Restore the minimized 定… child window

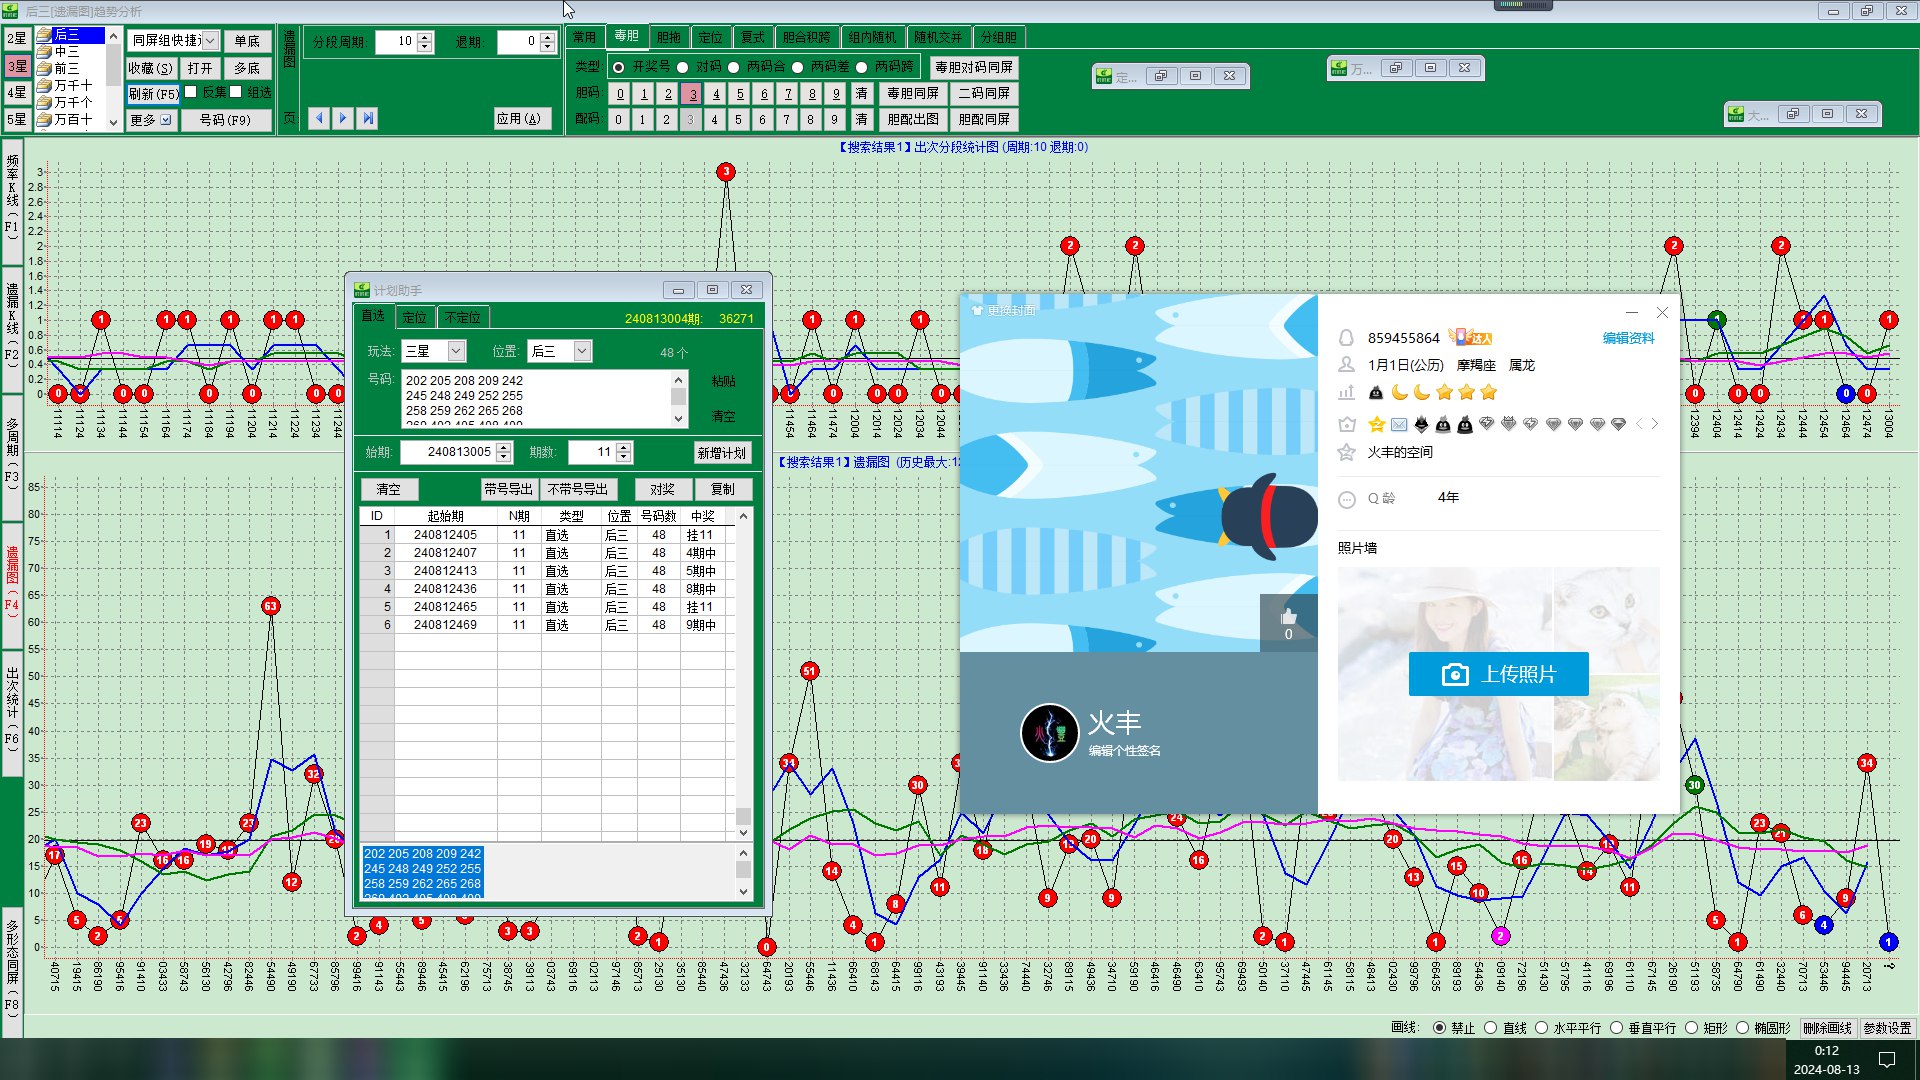1161,76
